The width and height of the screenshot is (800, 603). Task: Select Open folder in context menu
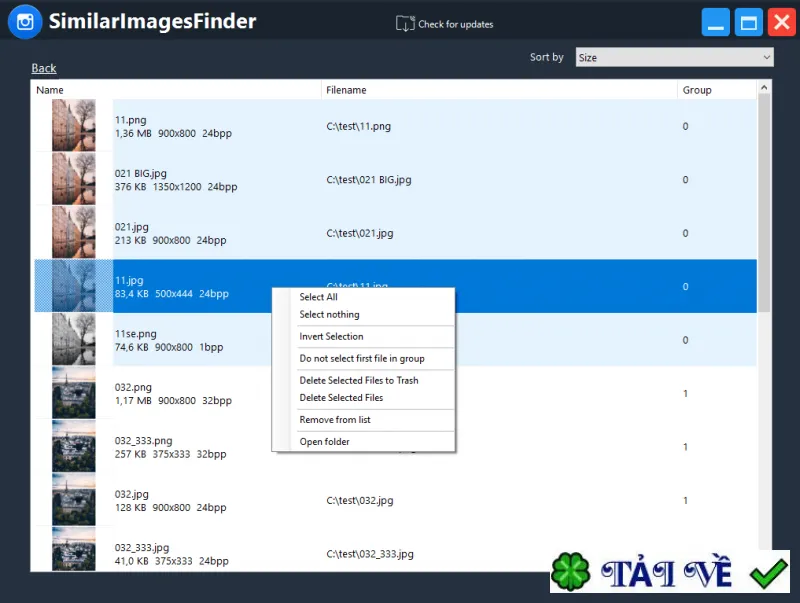coord(324,442)
